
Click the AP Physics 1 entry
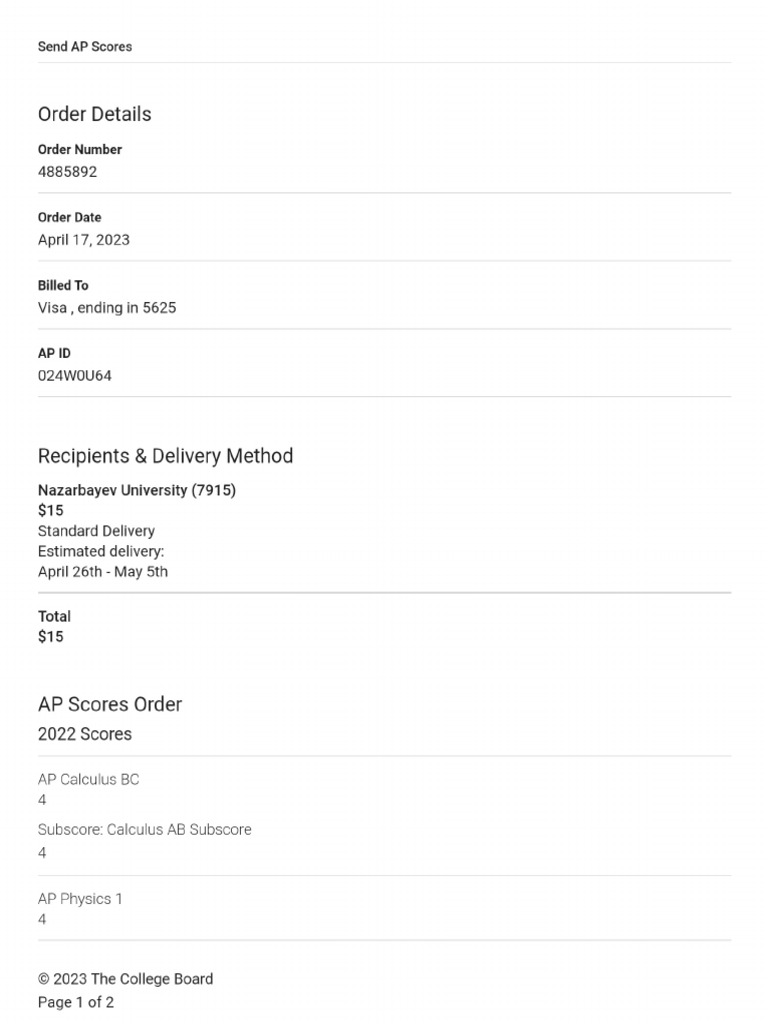tap(80, 899)
